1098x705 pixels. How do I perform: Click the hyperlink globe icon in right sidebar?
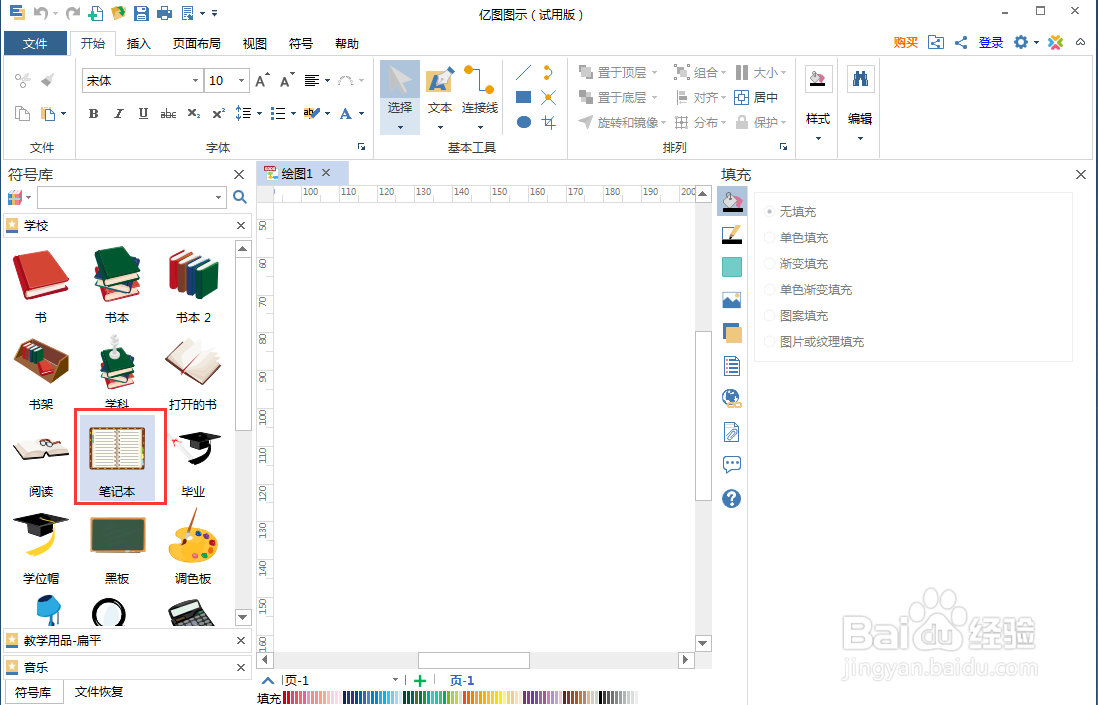[x=731, y=398]
